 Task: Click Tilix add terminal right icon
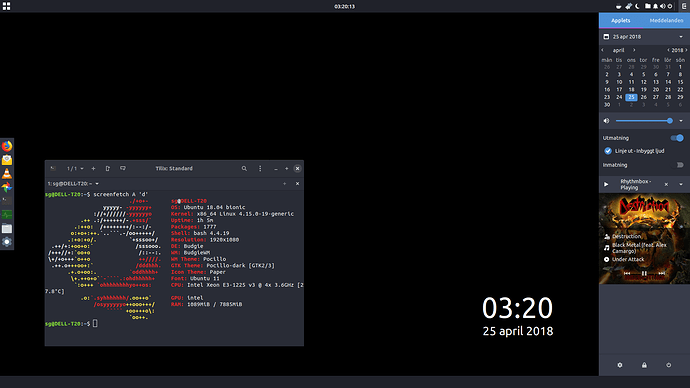108,168
